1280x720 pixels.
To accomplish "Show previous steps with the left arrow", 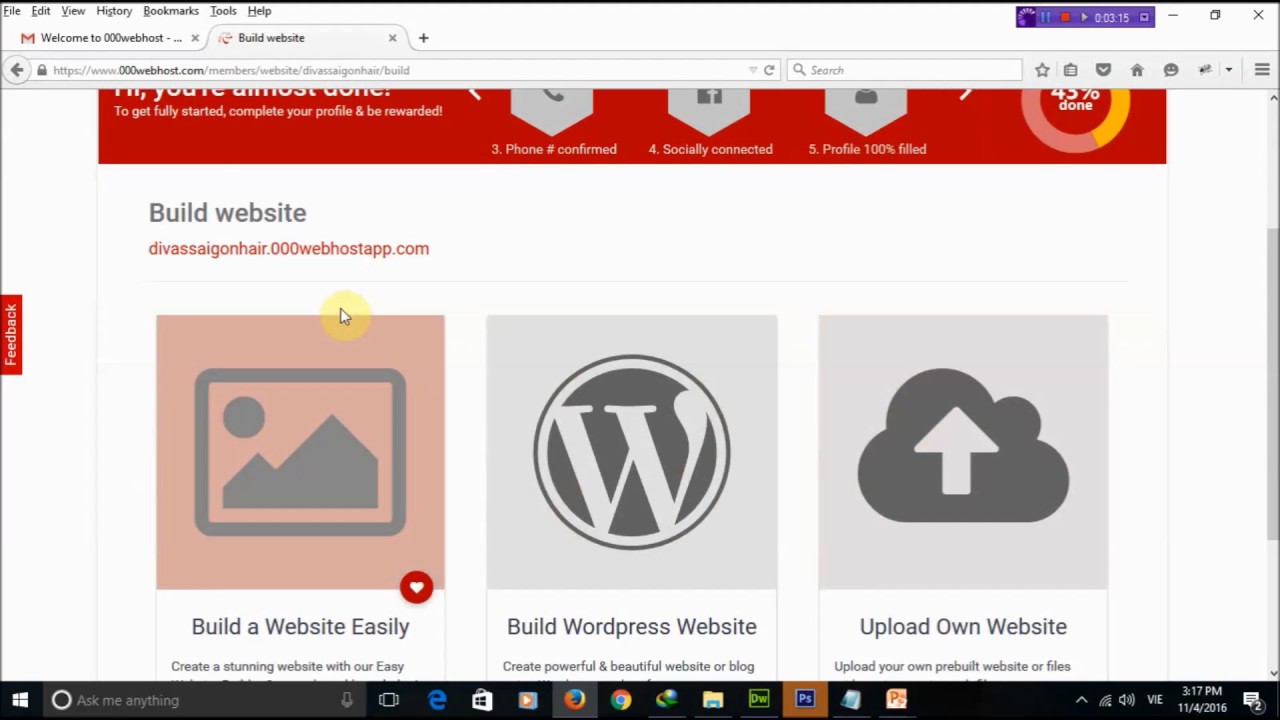I will point(475,93).
